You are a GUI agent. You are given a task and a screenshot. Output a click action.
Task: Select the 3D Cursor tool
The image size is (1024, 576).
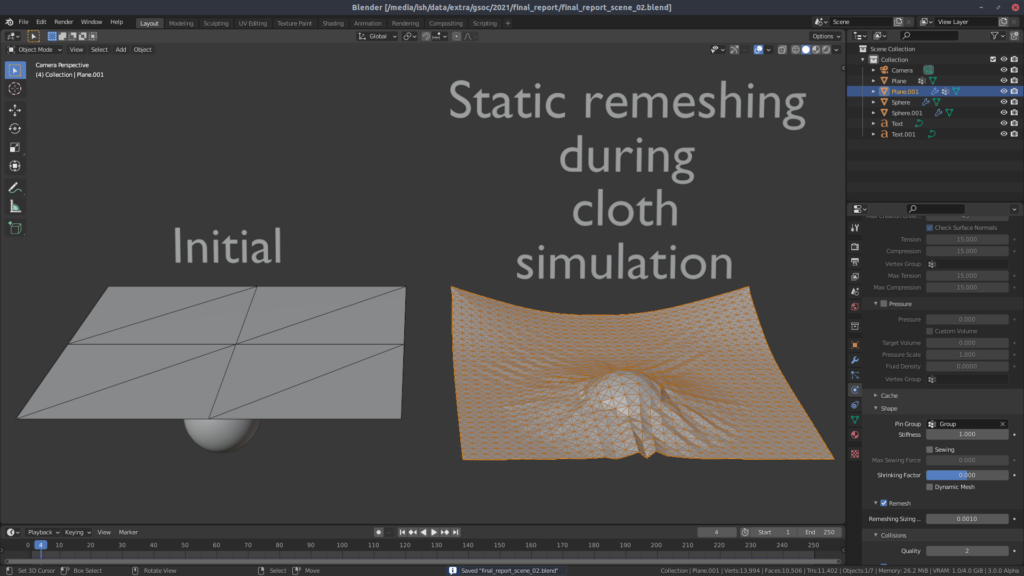tap(15, 88)
